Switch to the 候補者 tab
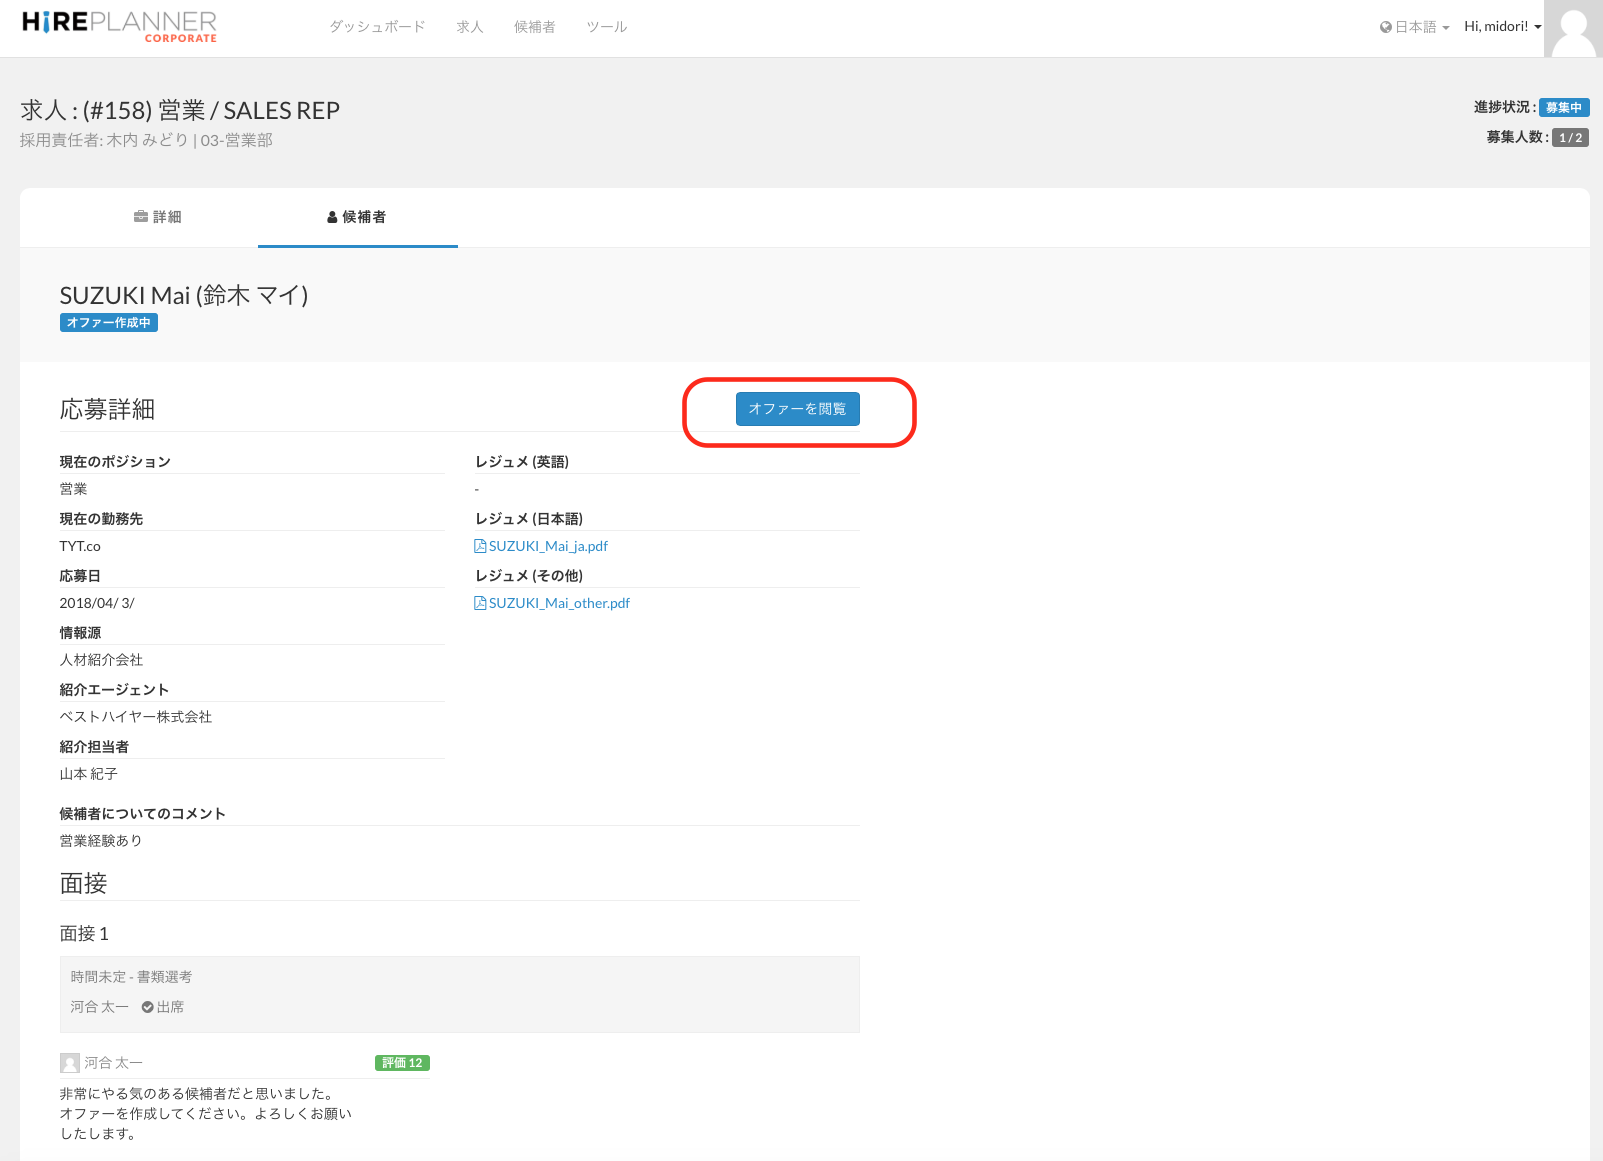 357,217
